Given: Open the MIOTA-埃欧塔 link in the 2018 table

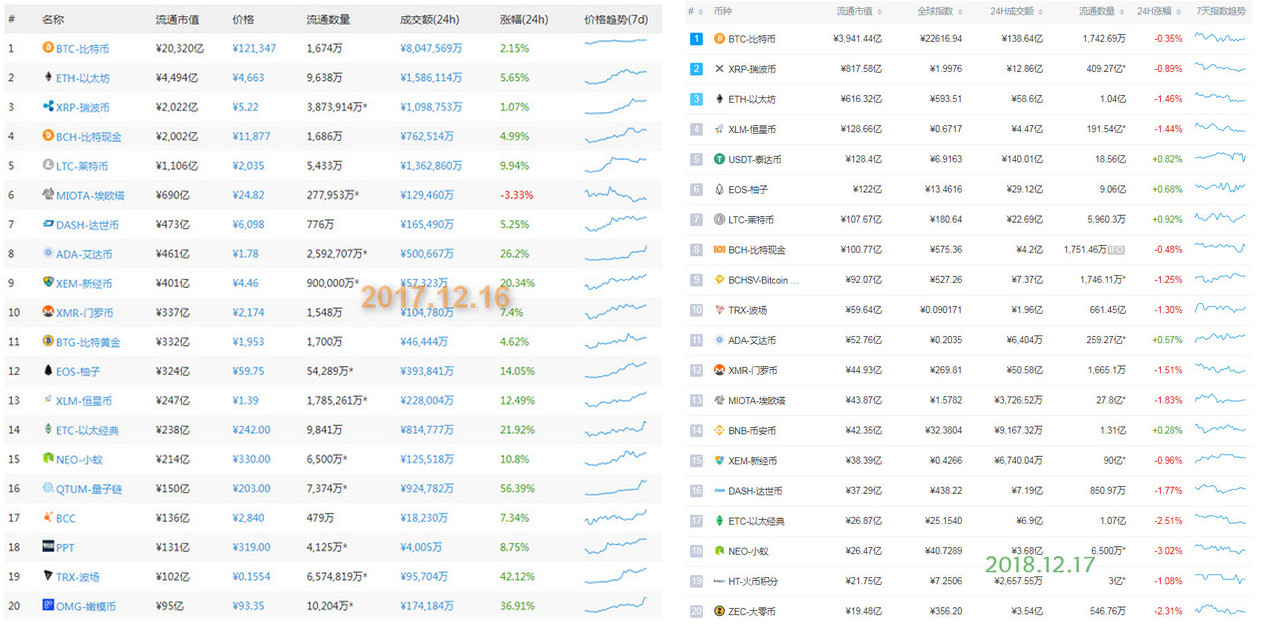Looking at the screenshot, I should point(757,401).
